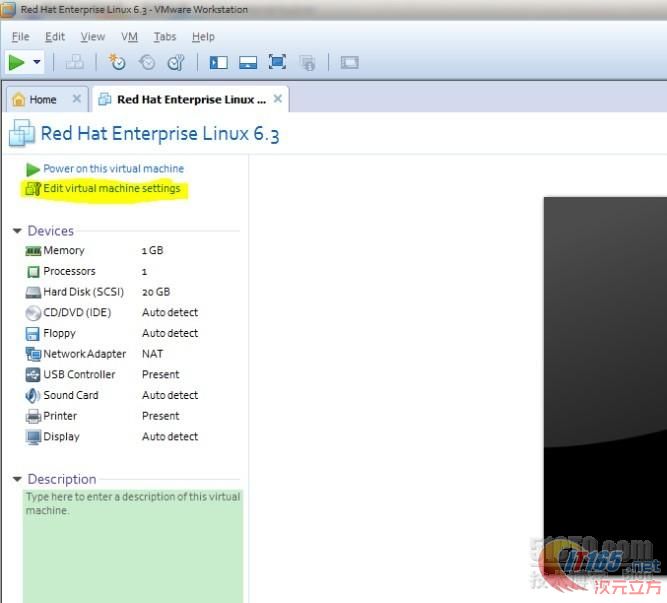Click the Sound Card icon
The width and height of the screenshot is (667, 603).
pos(32,395)
